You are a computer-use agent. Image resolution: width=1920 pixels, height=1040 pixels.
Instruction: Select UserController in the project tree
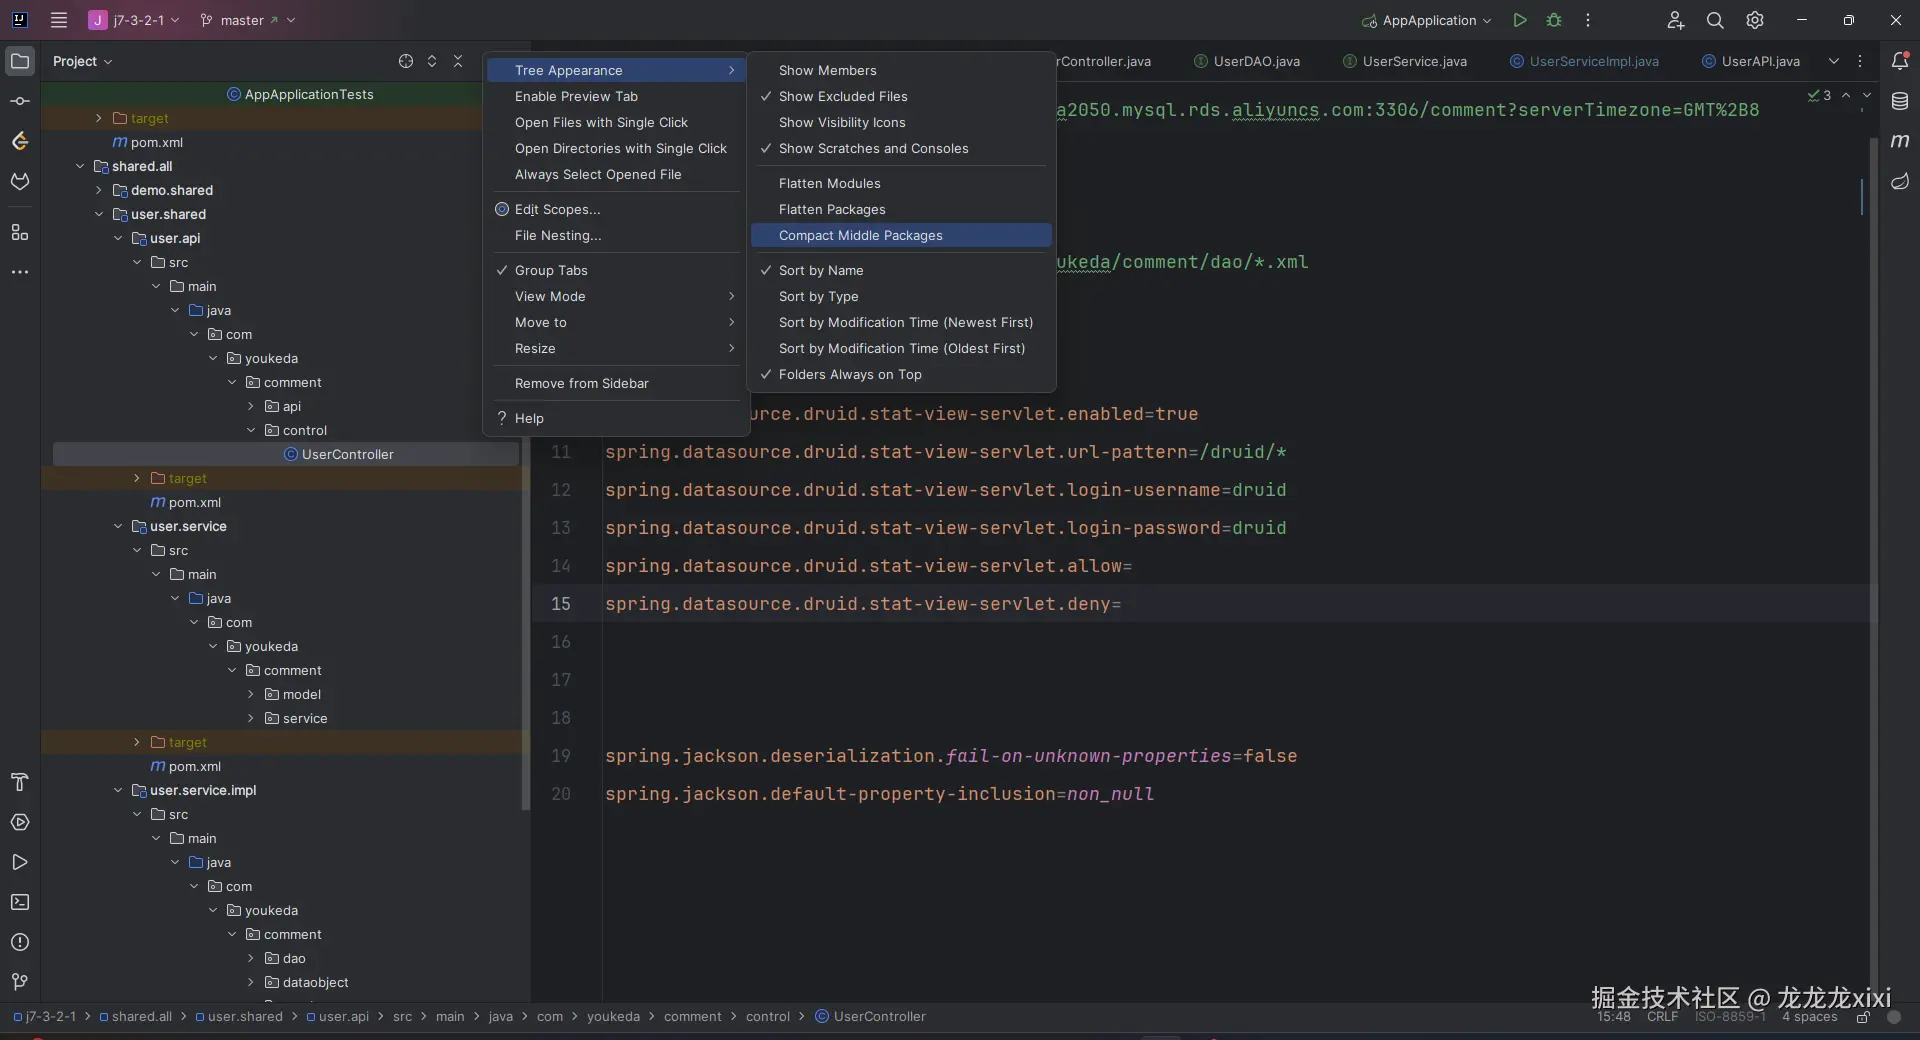tap(347, 455)
